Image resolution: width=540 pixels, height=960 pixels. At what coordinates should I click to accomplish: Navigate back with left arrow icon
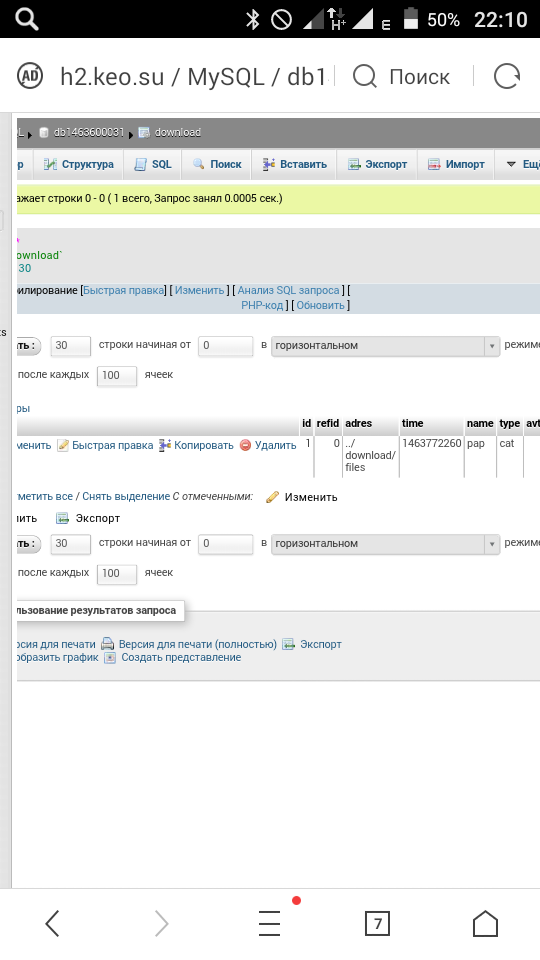tap(53, 923)
